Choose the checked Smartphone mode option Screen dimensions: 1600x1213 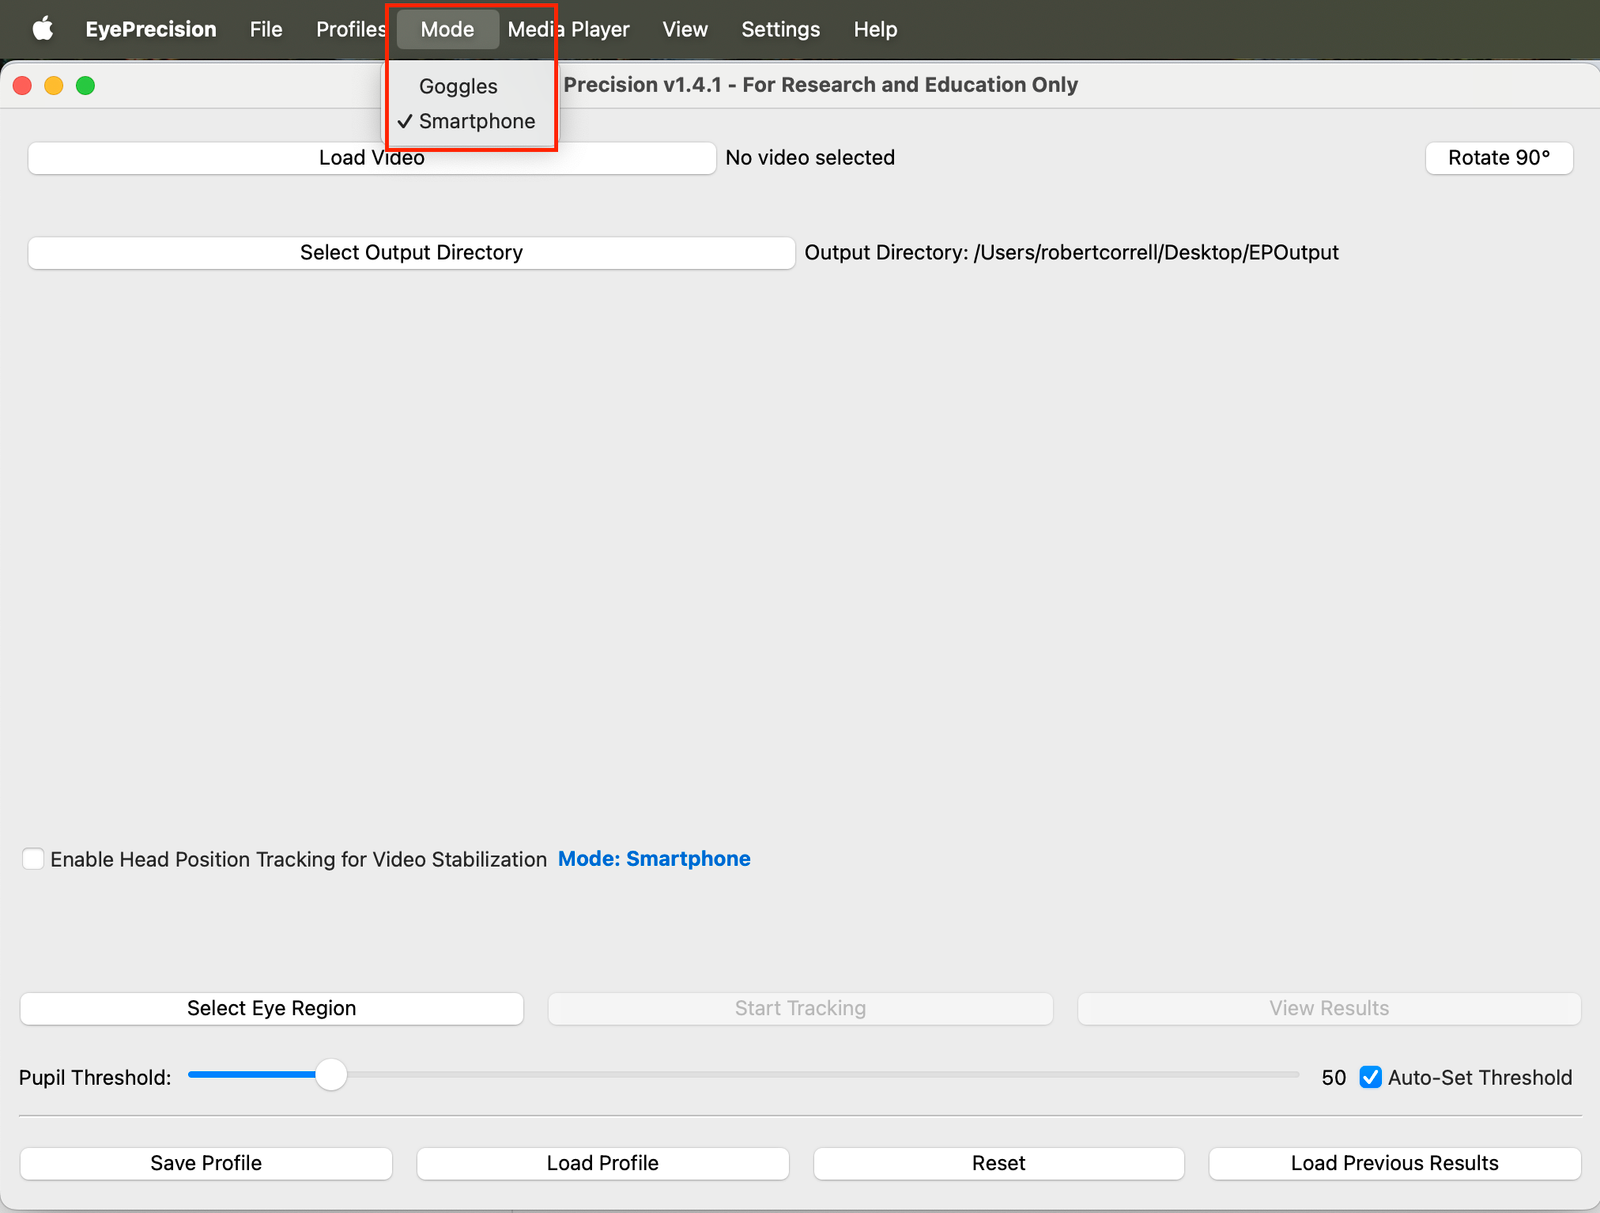click(x=476, y=121)
